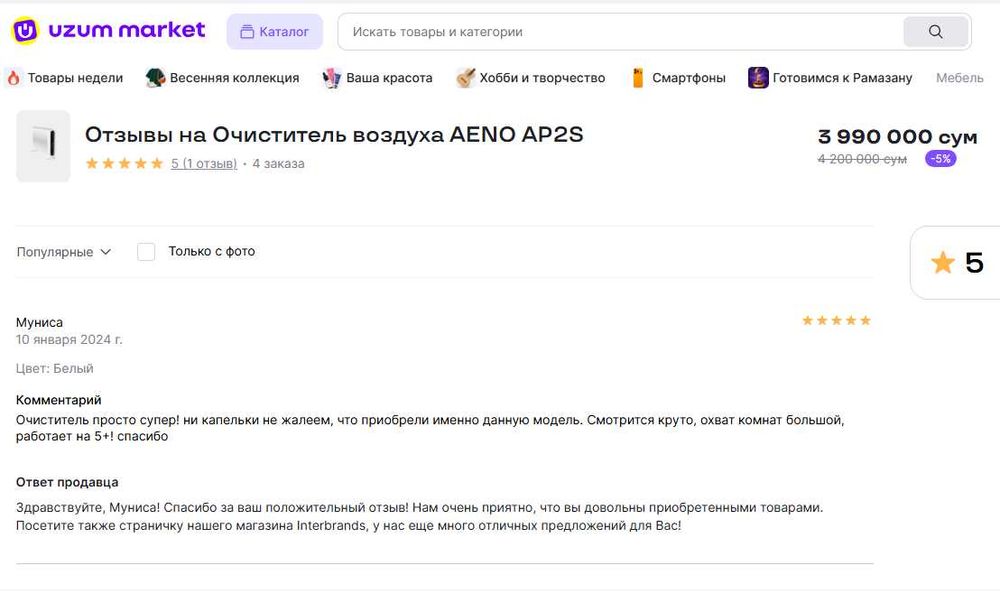This screenshot has height=594, width=1000.
Task: Click the guitar icon beside Хобби и творчество
Action: coord(466,78)
